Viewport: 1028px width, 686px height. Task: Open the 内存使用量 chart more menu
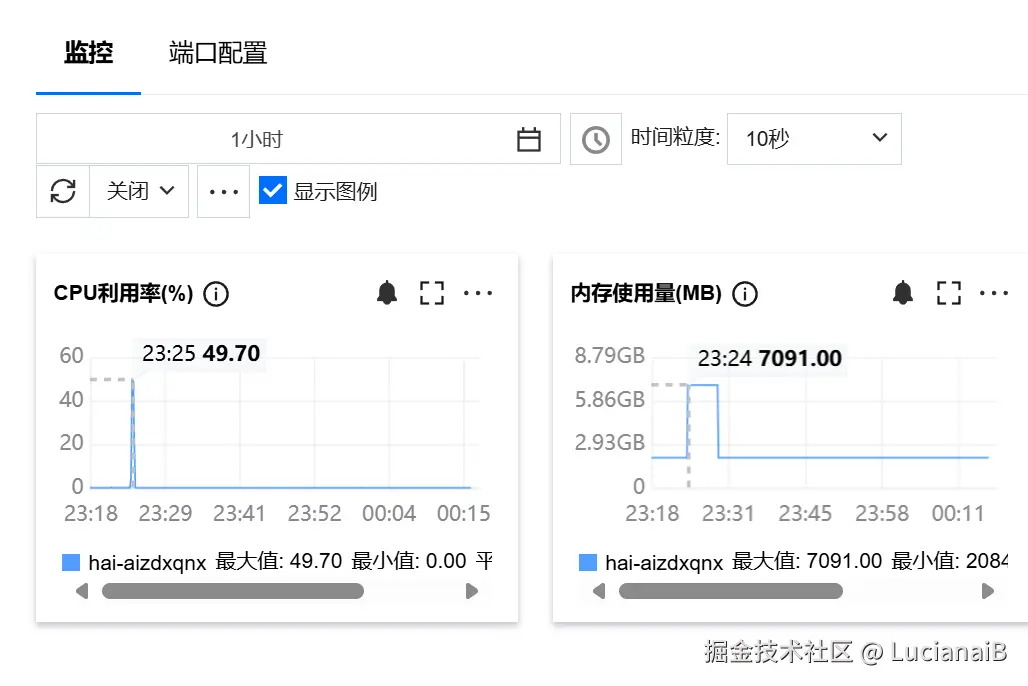point(994,293)
